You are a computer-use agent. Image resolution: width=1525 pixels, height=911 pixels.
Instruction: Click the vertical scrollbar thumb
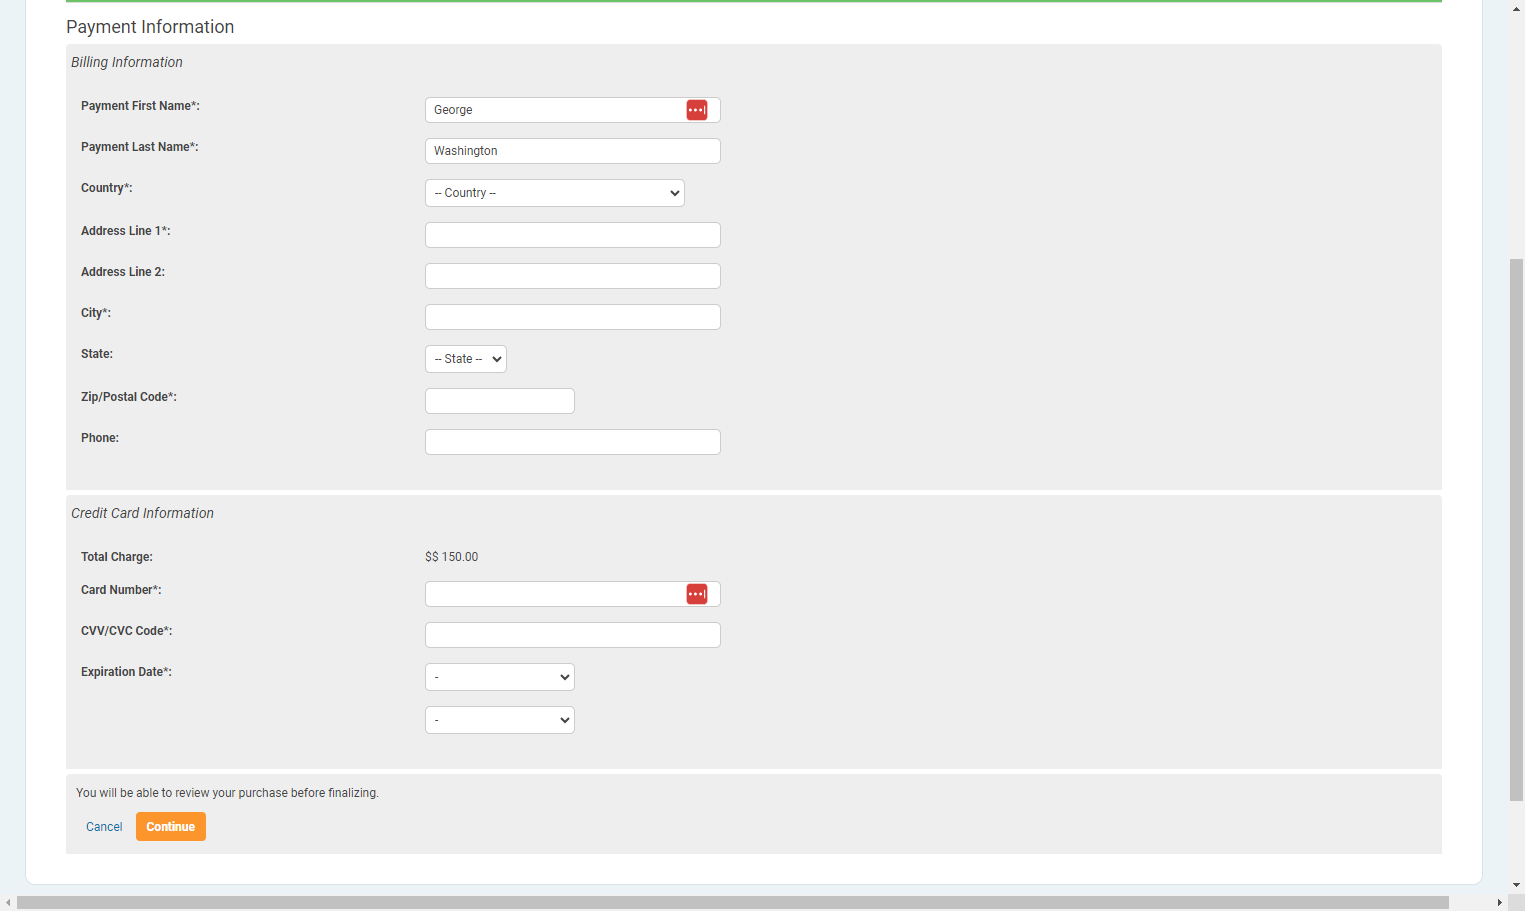(x=1517, y=530)
